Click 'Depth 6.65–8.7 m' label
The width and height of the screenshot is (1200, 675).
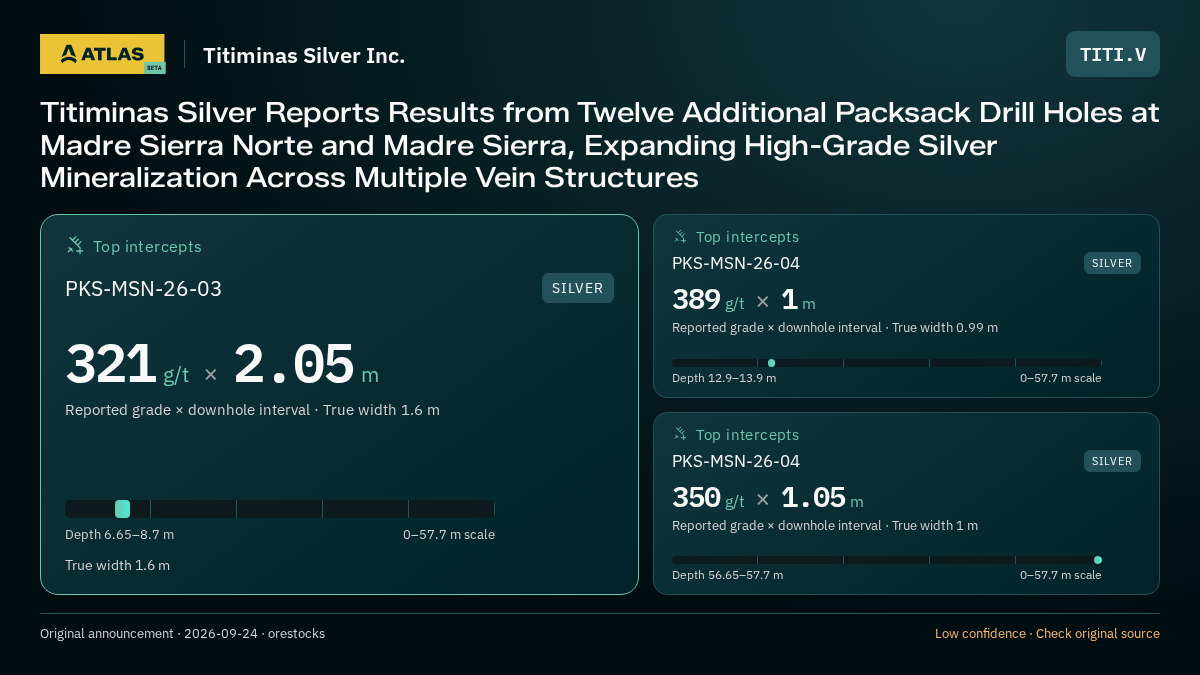(x=119, y=535)
